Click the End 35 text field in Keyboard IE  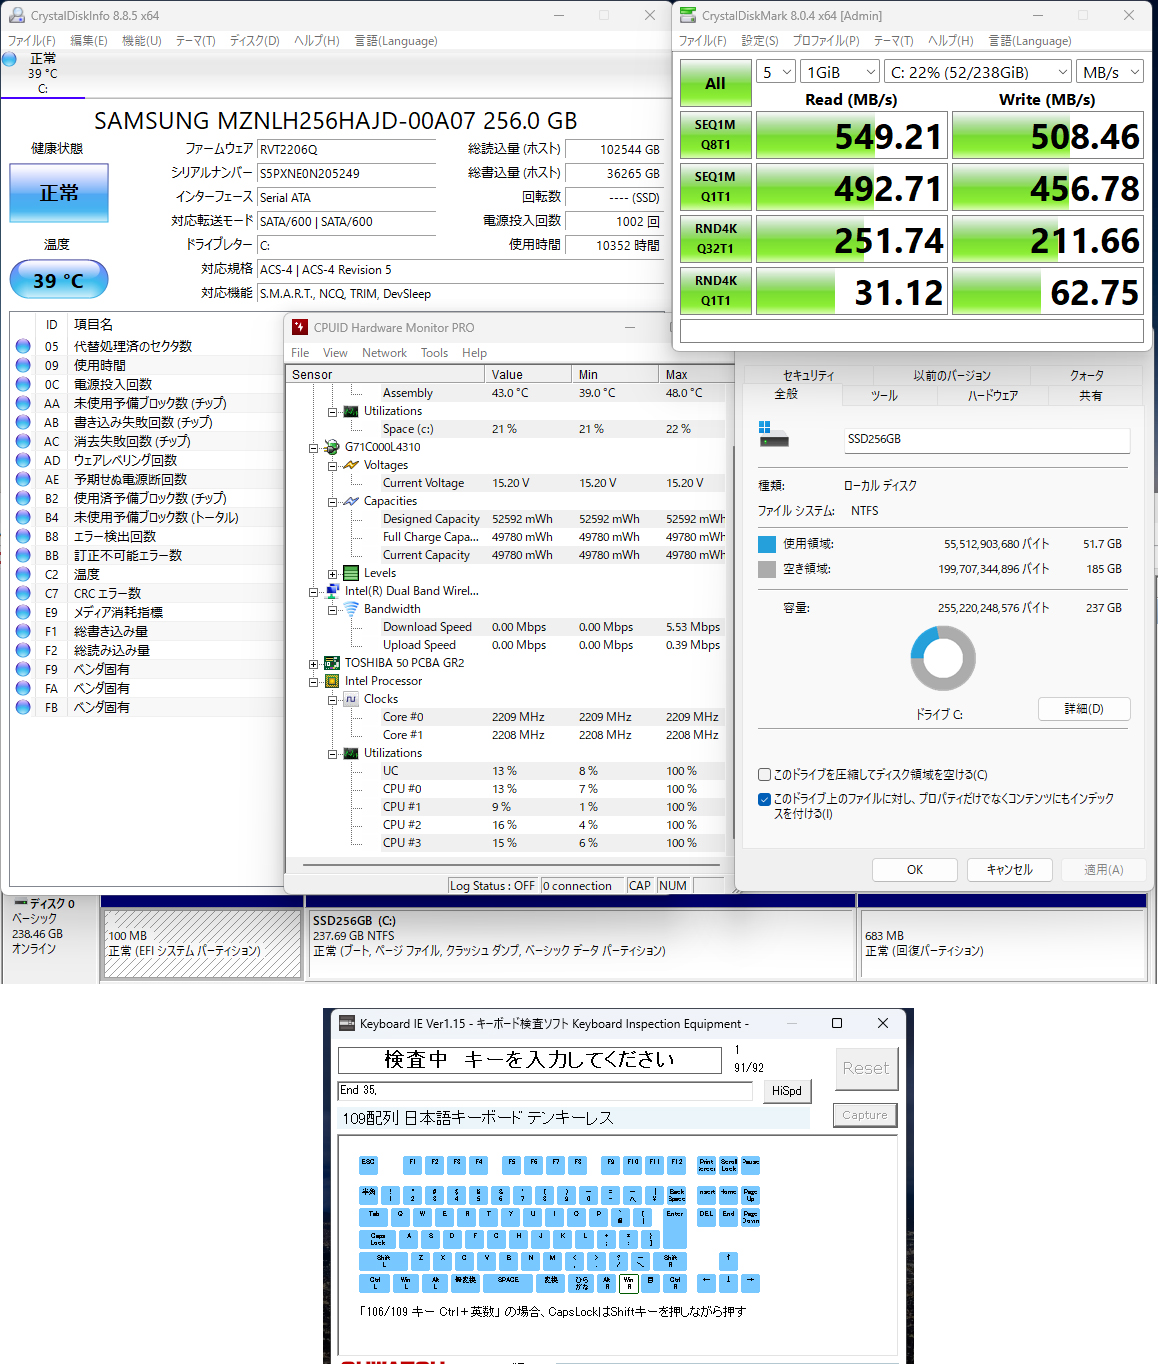pyautogui.click(x=545, y=1090)
